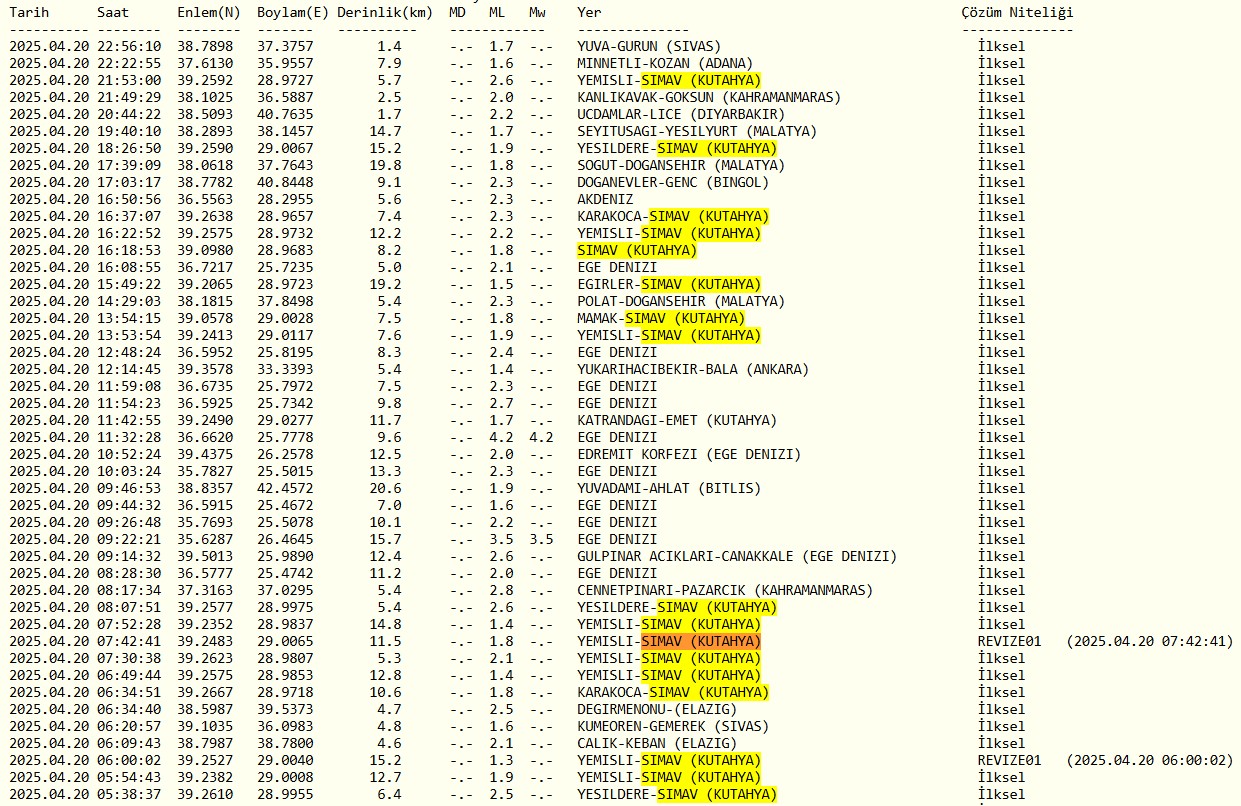Click the Yer column header

tap(590, 12)
